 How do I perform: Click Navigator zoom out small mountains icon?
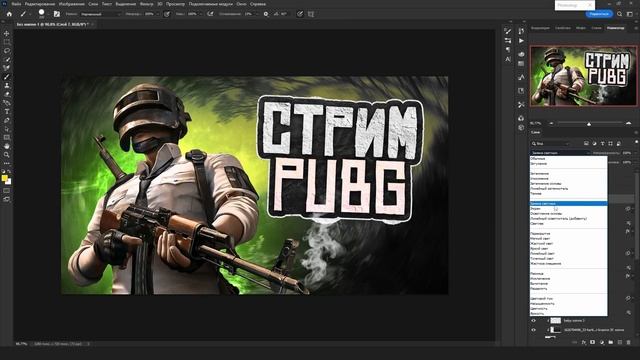coord(551,123)
